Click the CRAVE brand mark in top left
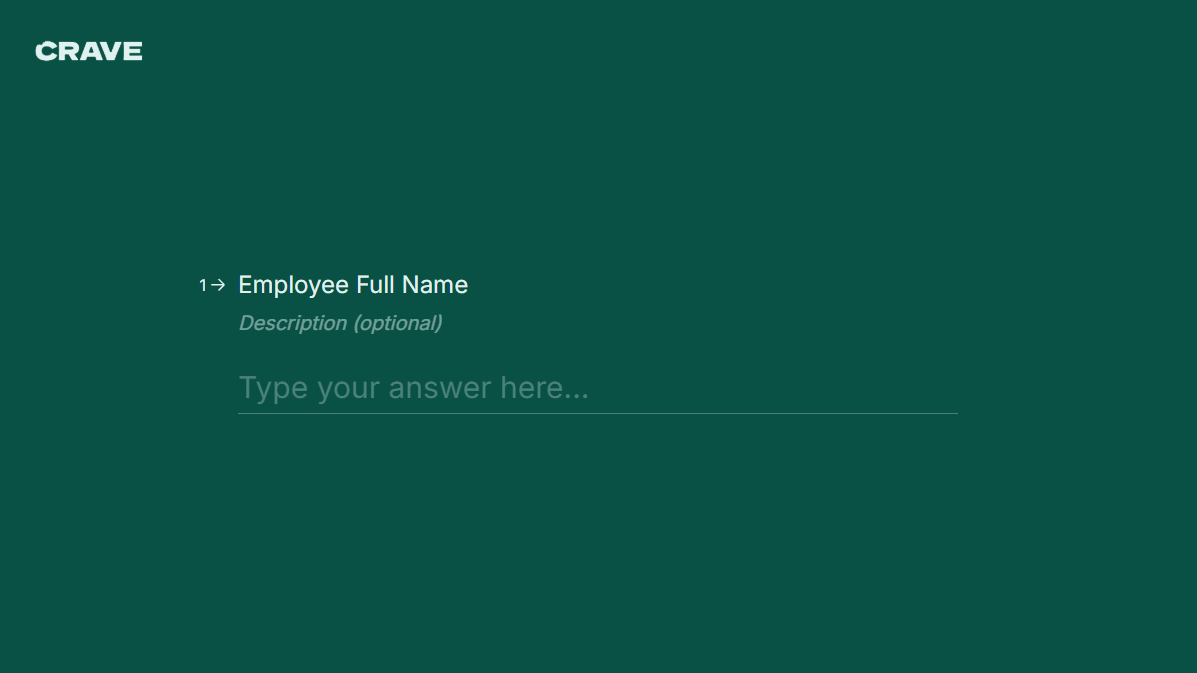Screen dimensions: 1197x673 pyautogui.click(x=88, y=50)
